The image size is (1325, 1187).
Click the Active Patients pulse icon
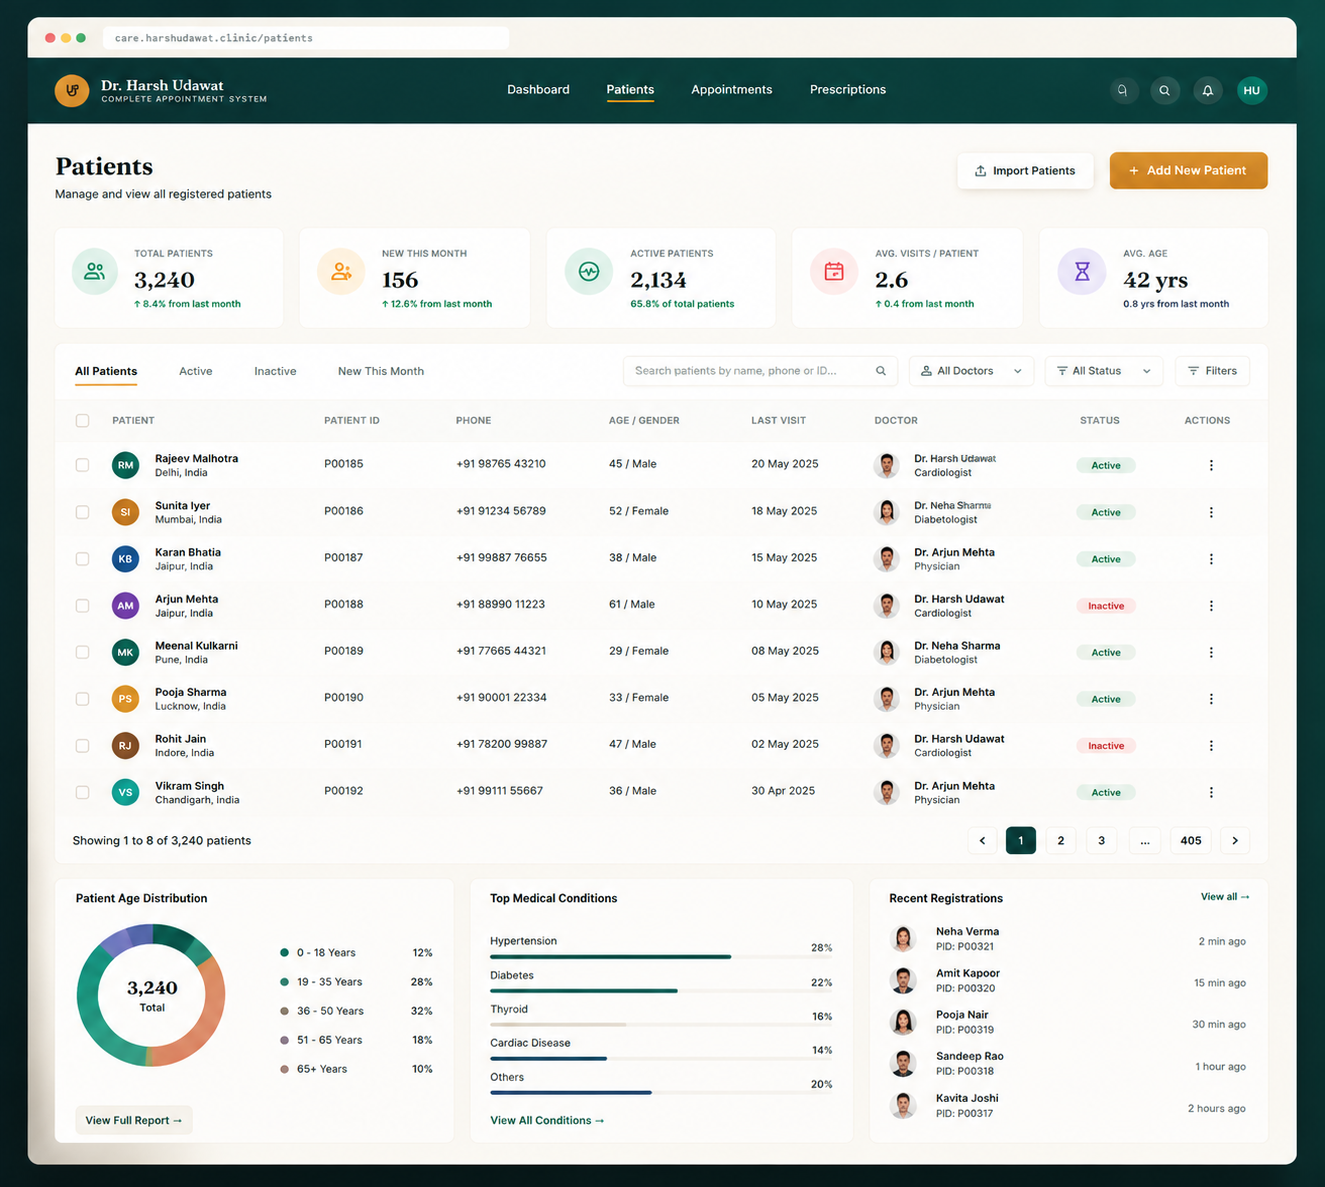point(588,271)
